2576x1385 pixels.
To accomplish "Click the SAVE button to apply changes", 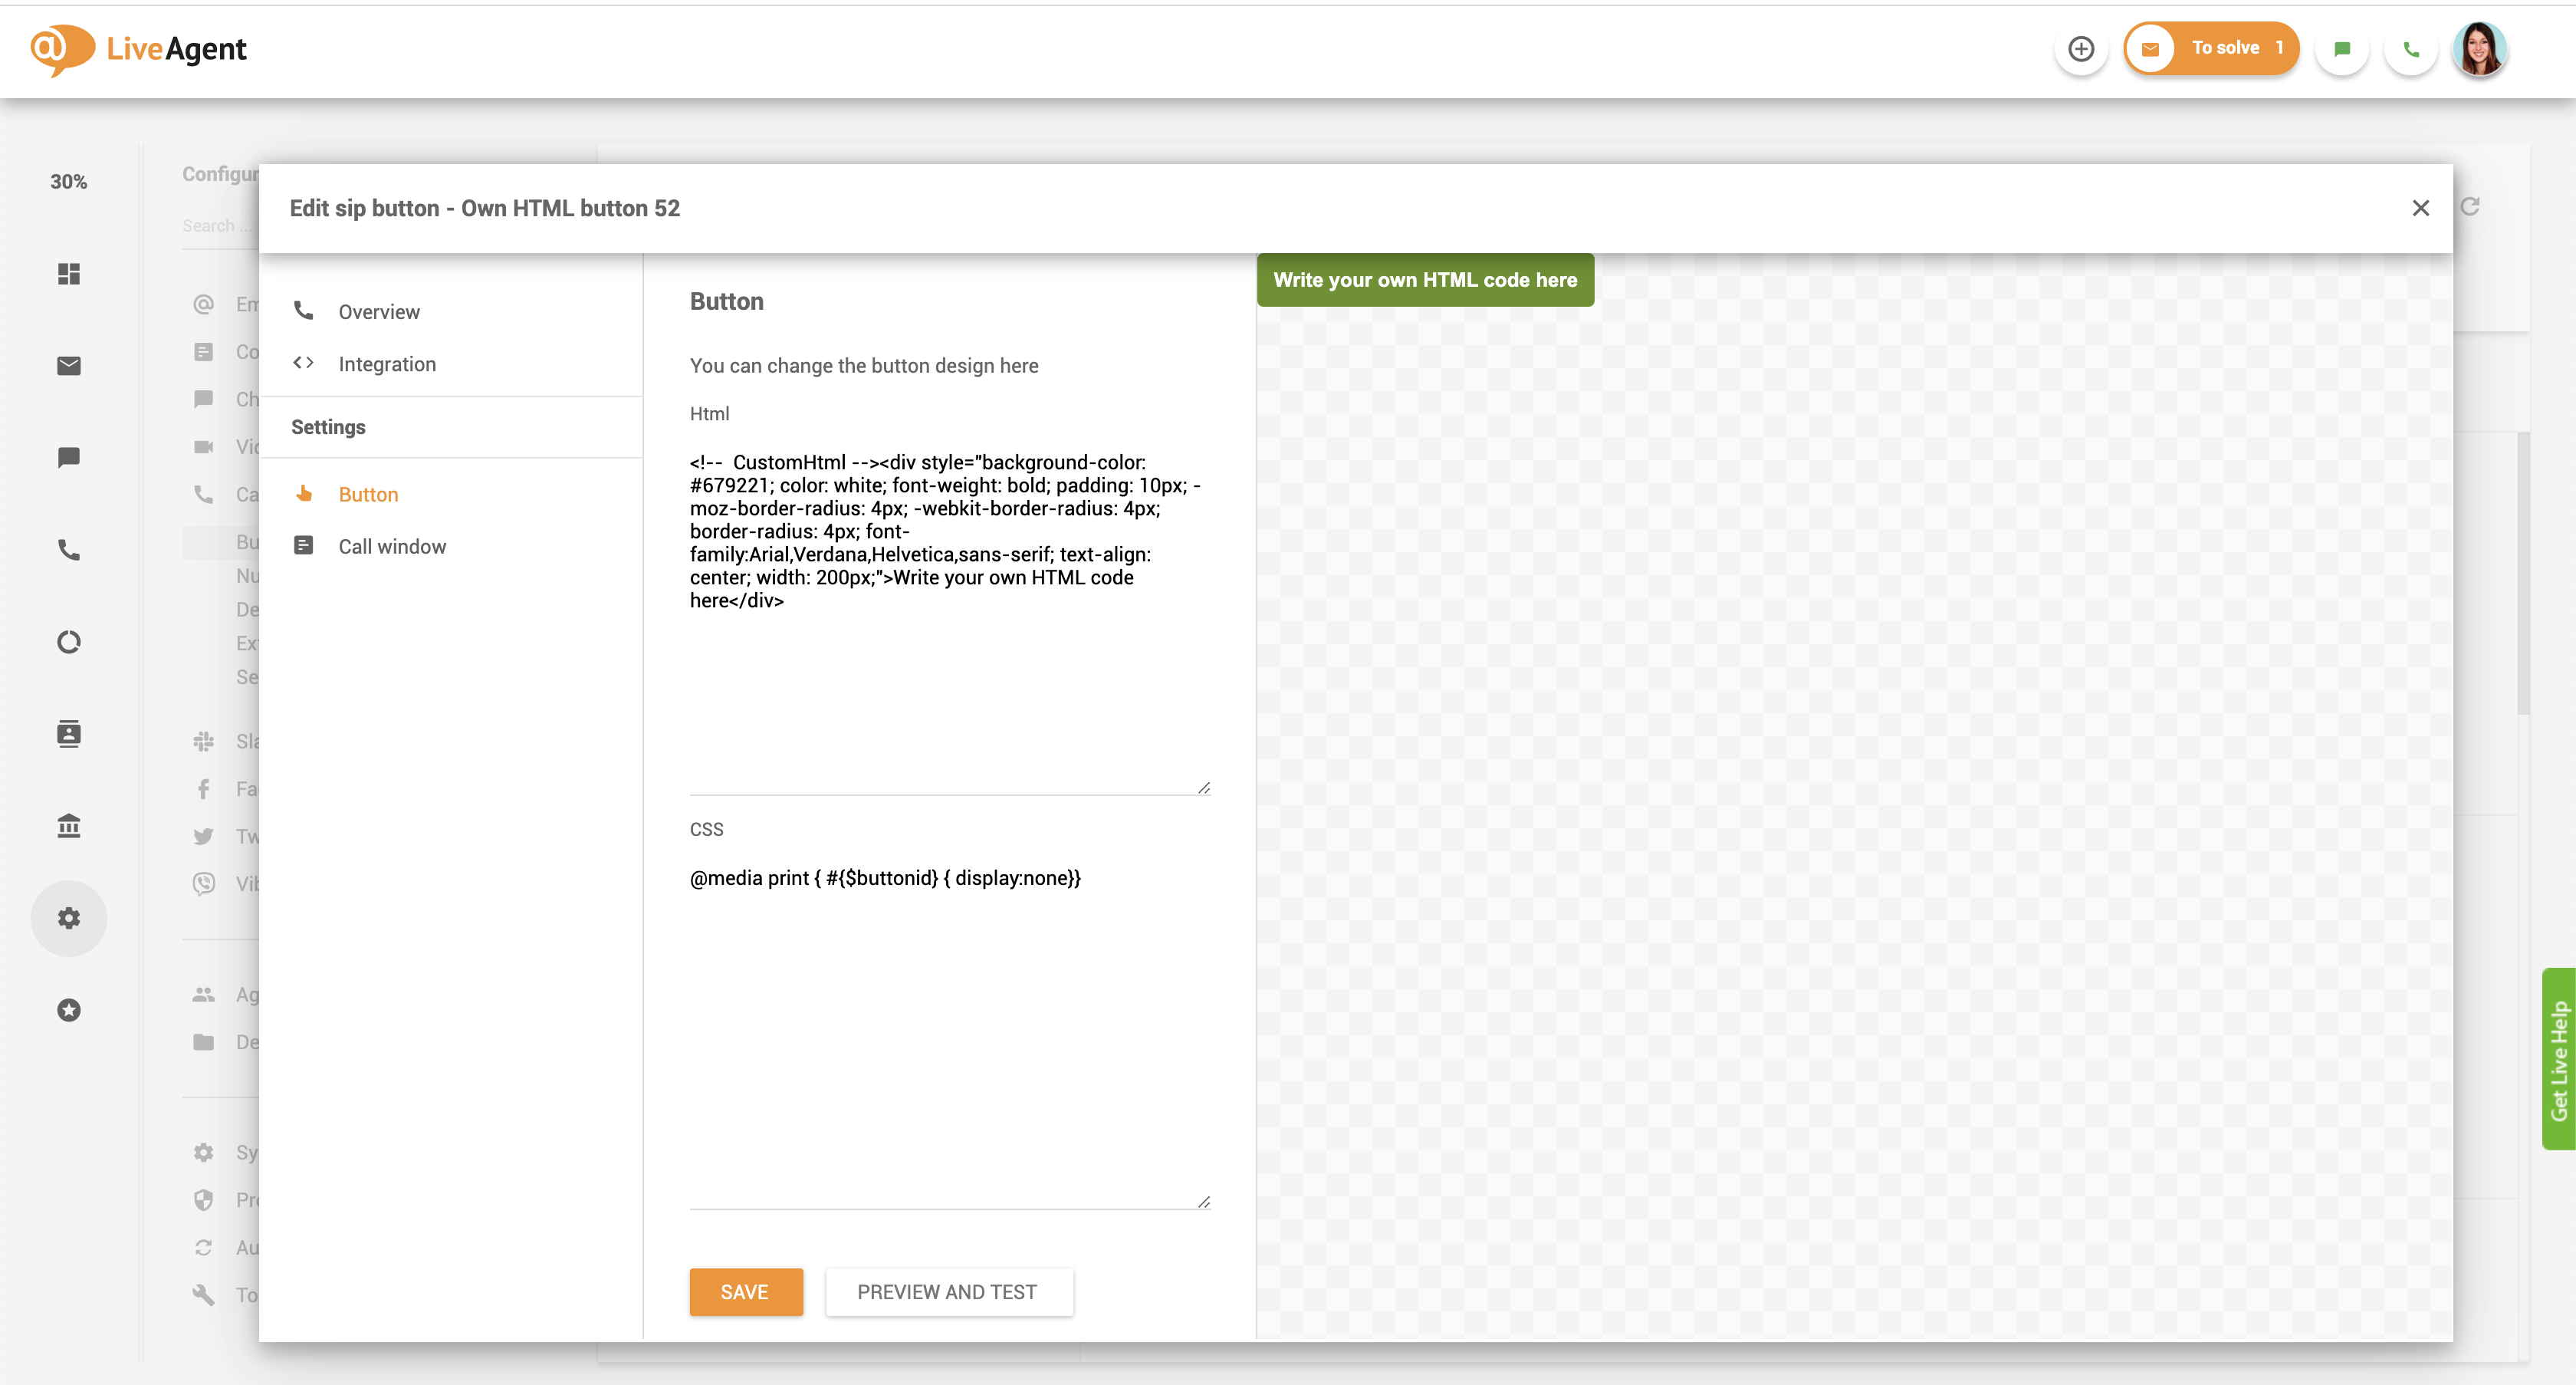I will point(745,1291).
